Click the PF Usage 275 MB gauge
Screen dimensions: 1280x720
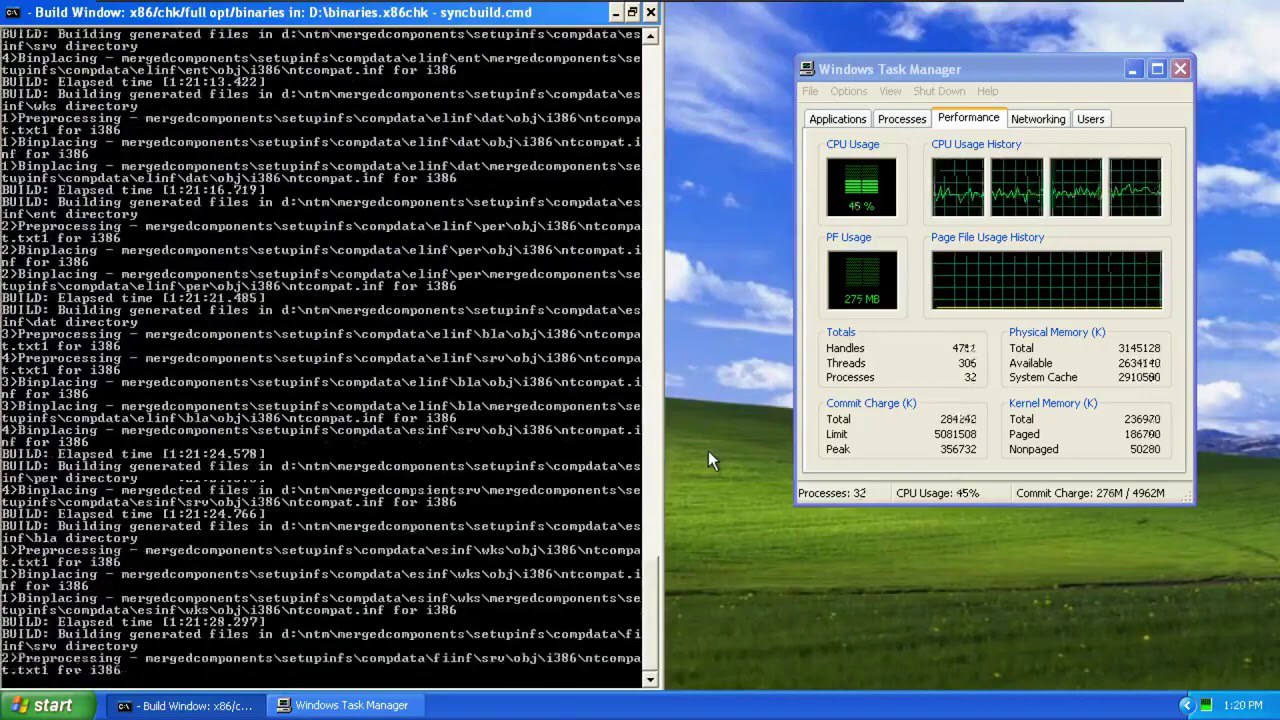tap(861, 280)
